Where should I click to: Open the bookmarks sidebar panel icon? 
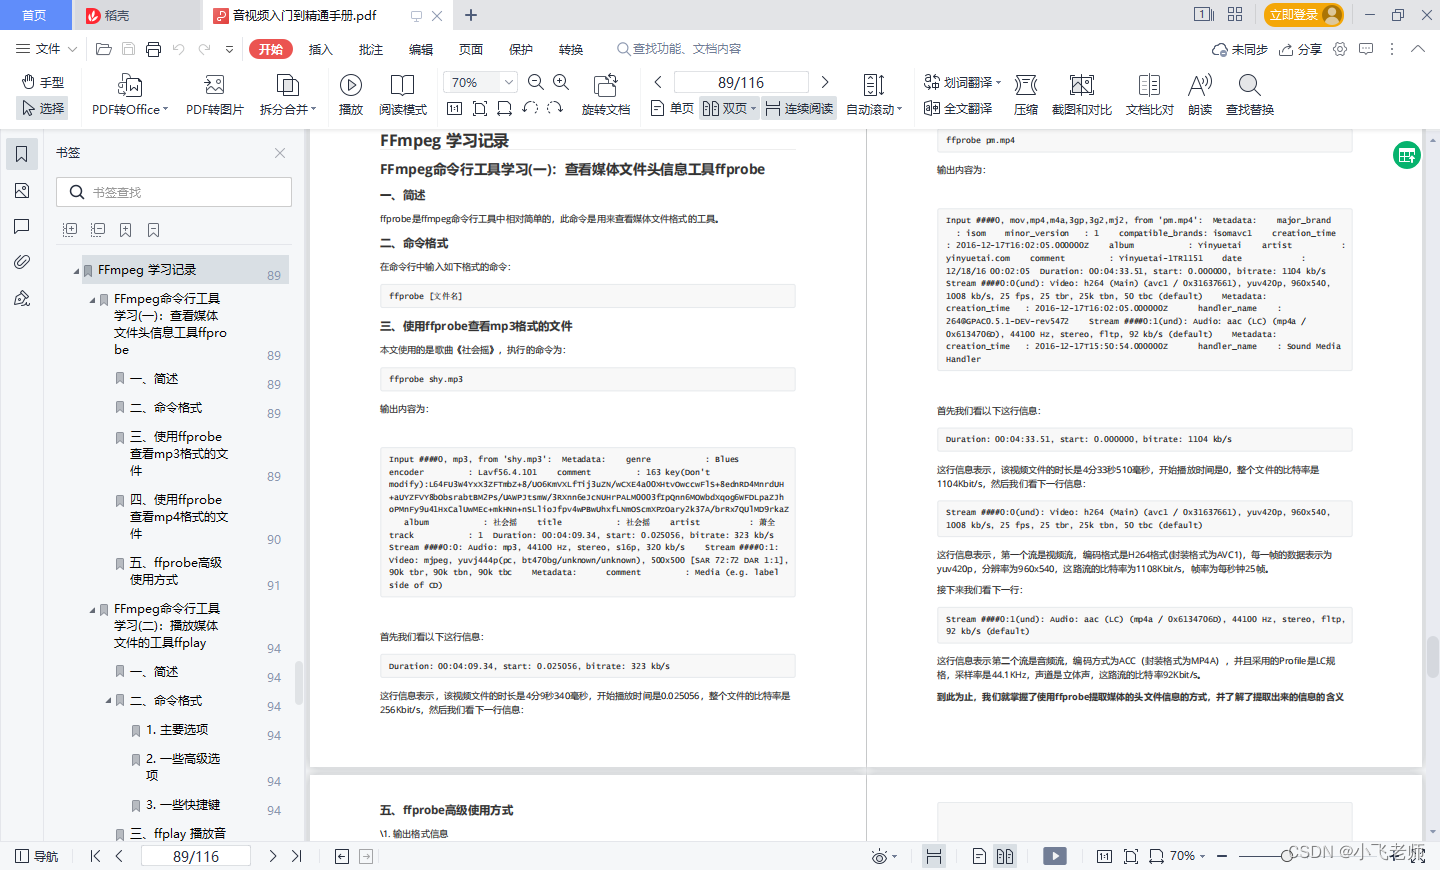click(x=22, y=154)
